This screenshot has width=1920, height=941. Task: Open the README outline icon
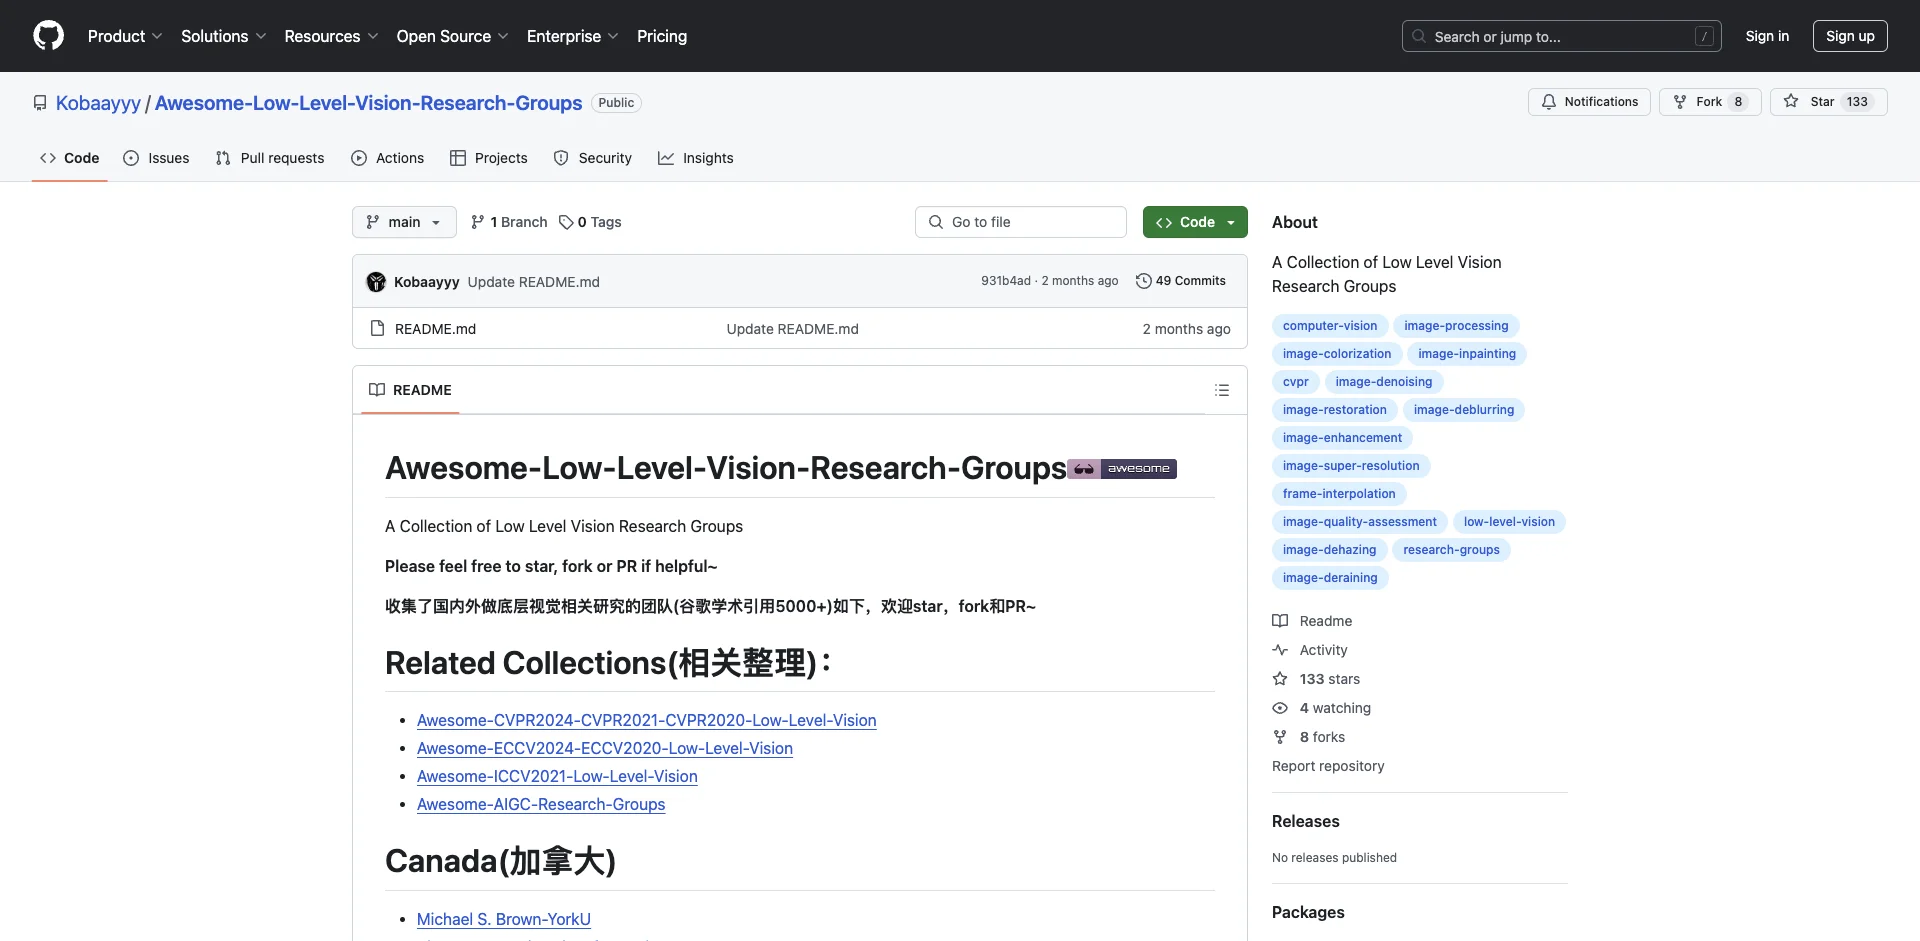pos(1222,390)
